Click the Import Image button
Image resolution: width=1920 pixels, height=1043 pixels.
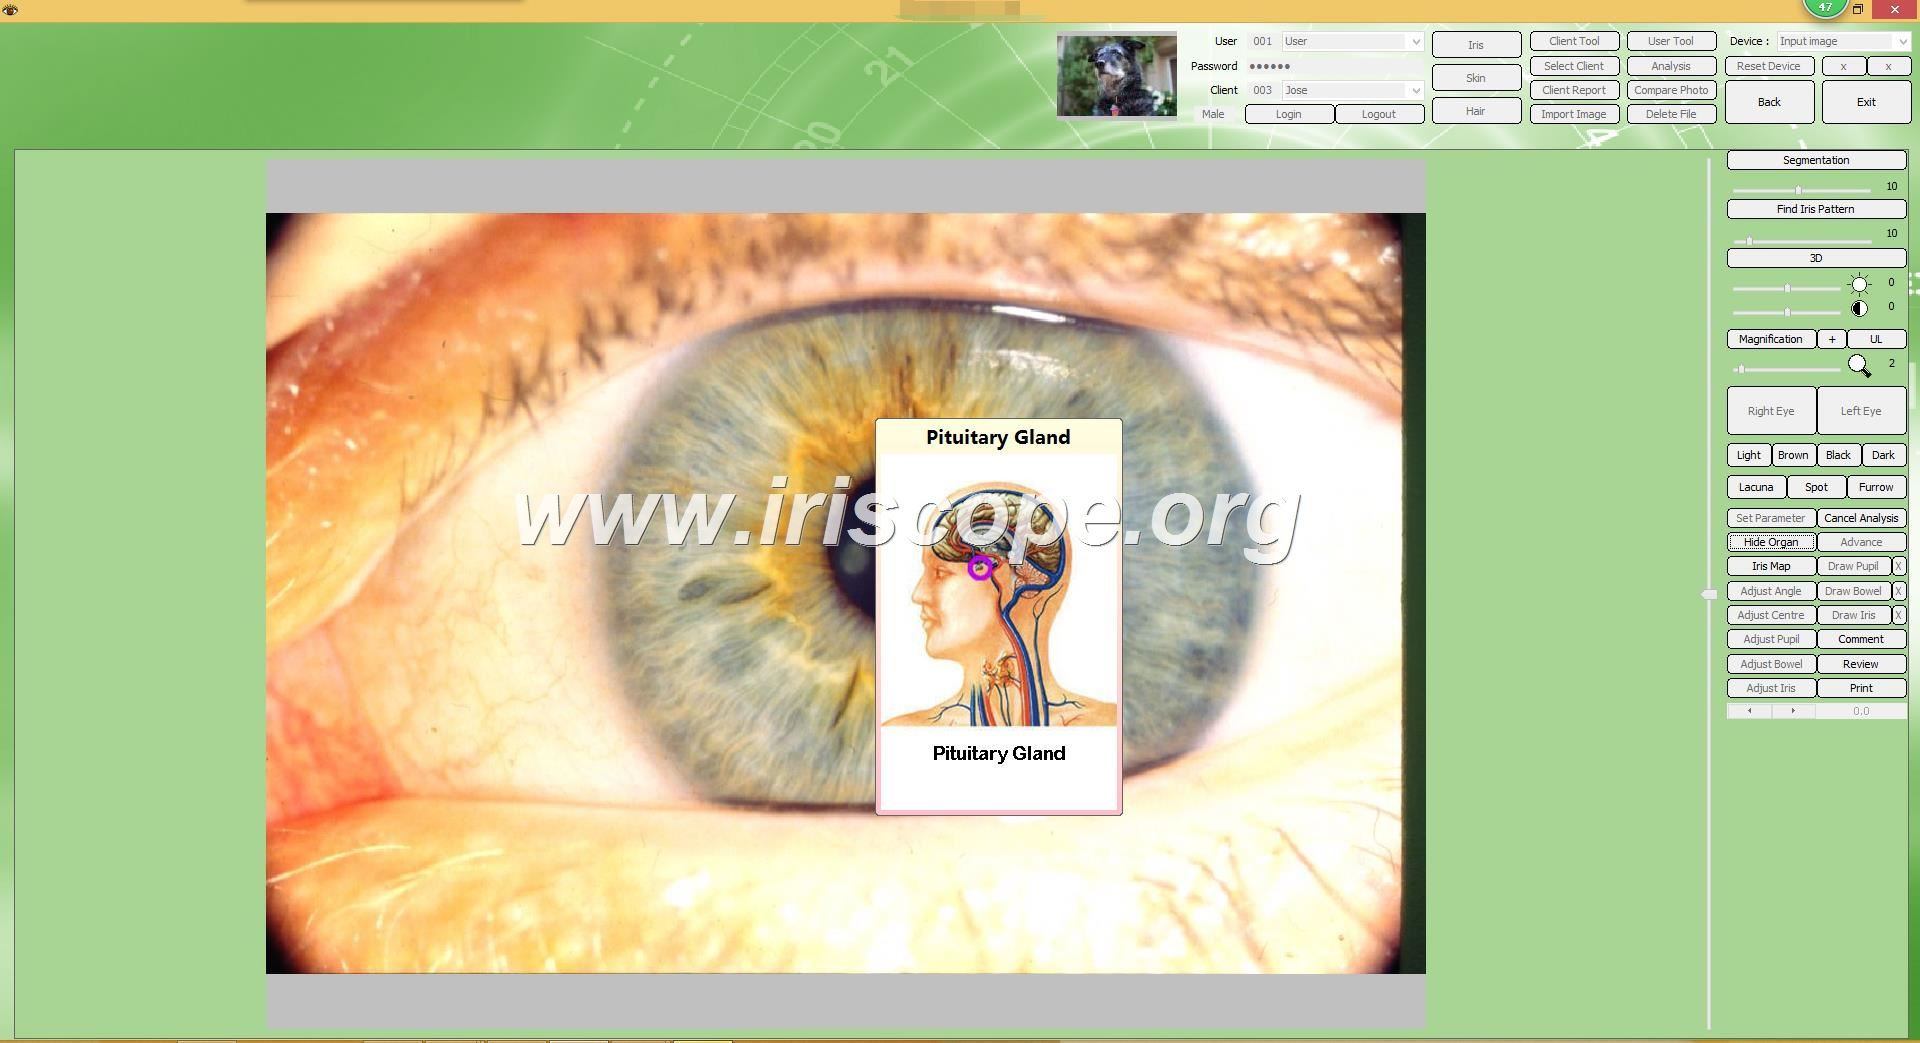(1573, 114)
